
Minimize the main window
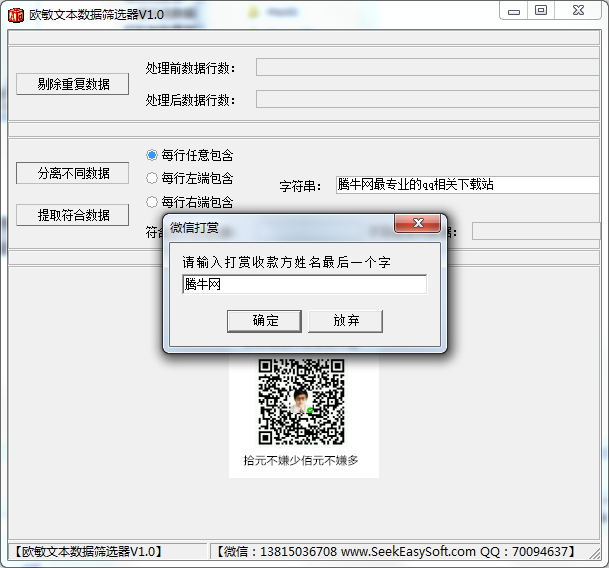513,11
